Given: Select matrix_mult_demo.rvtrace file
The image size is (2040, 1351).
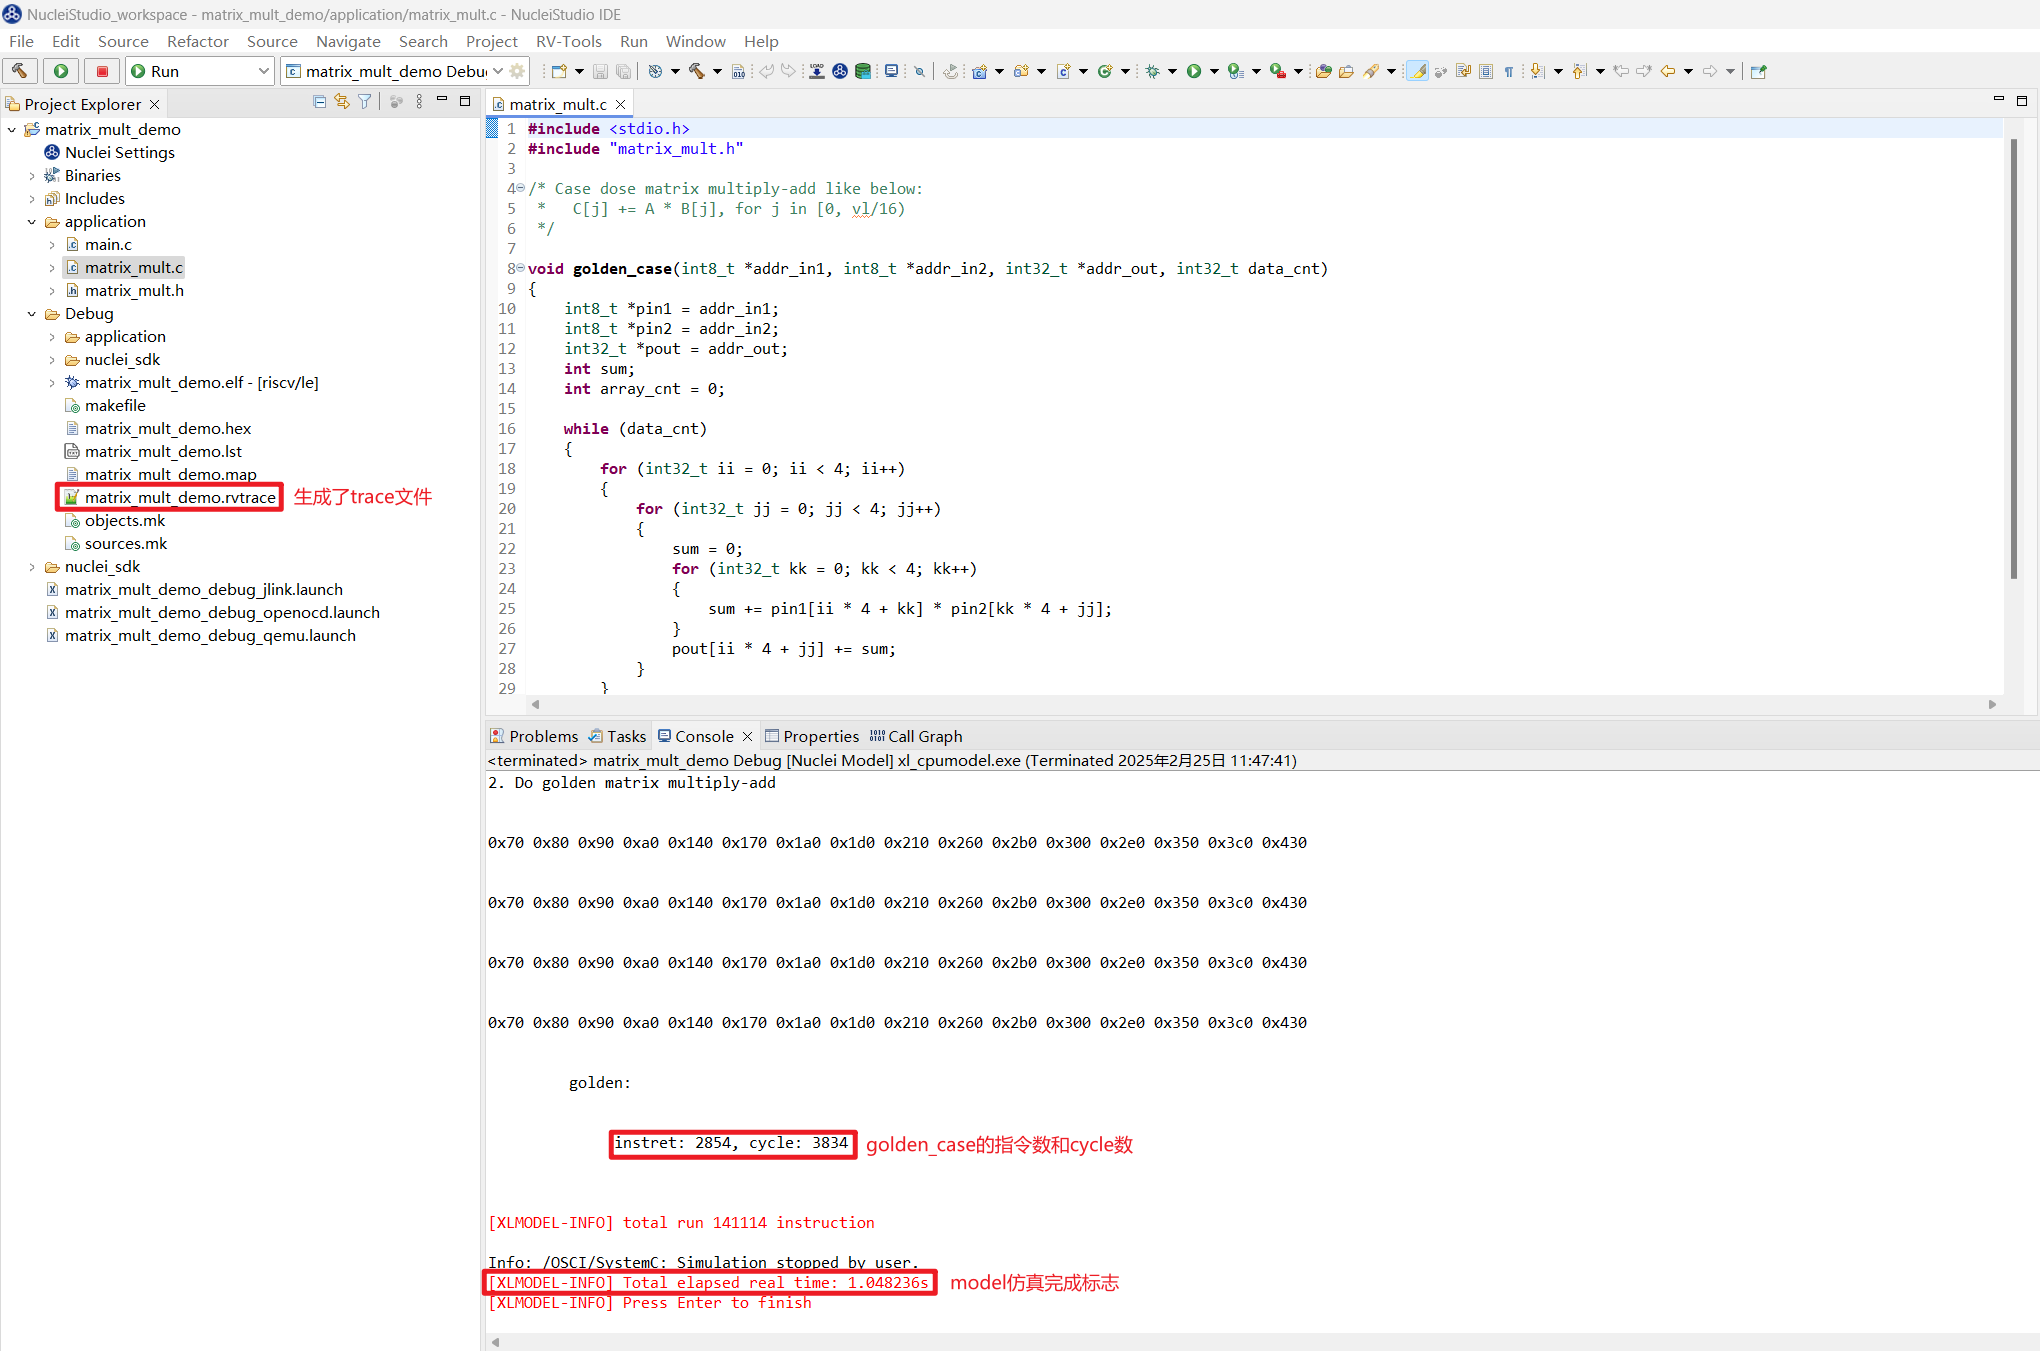Looking at the screenshot, I should coord(170,497).
